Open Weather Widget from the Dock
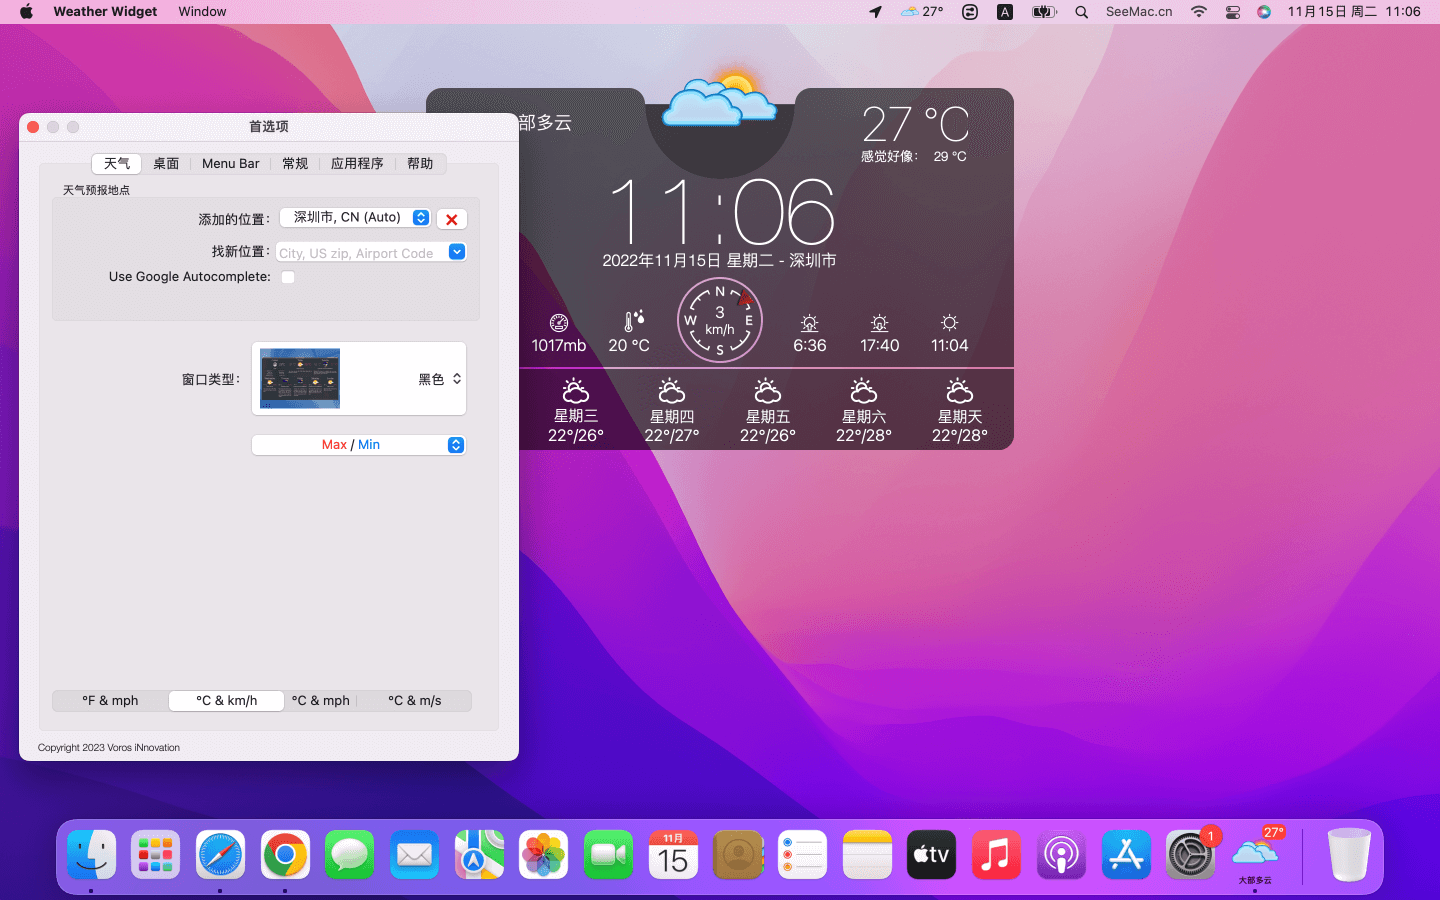The width and height of the screenshot is (1440, 900). (x=1255, y=855)
